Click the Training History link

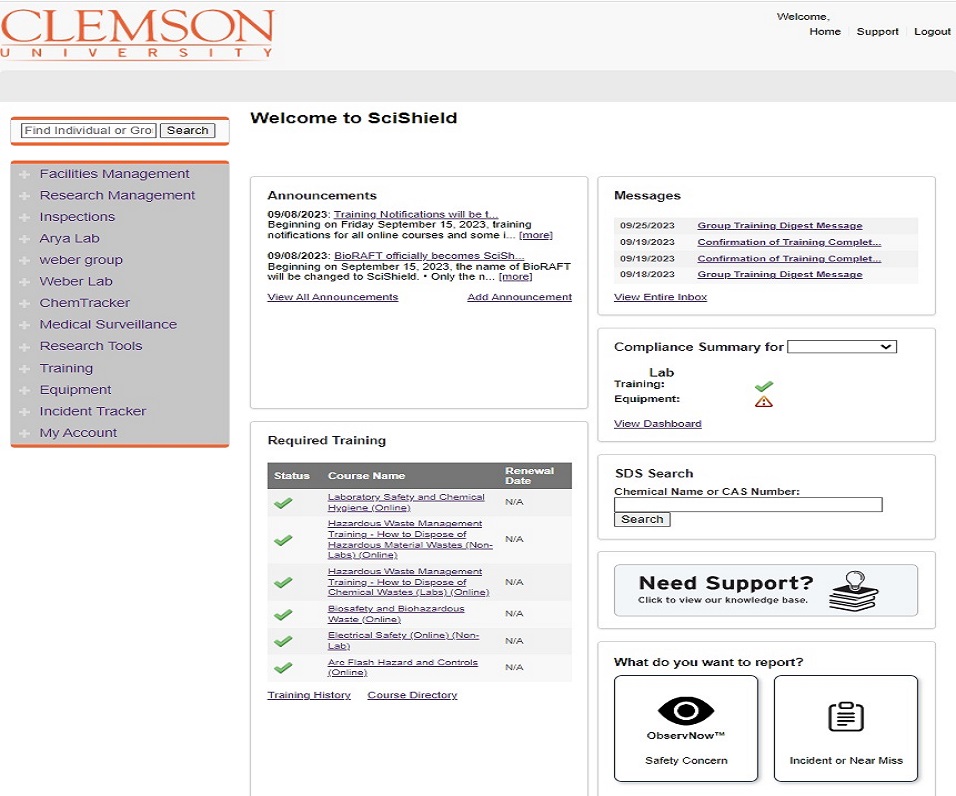coord(309,695)
